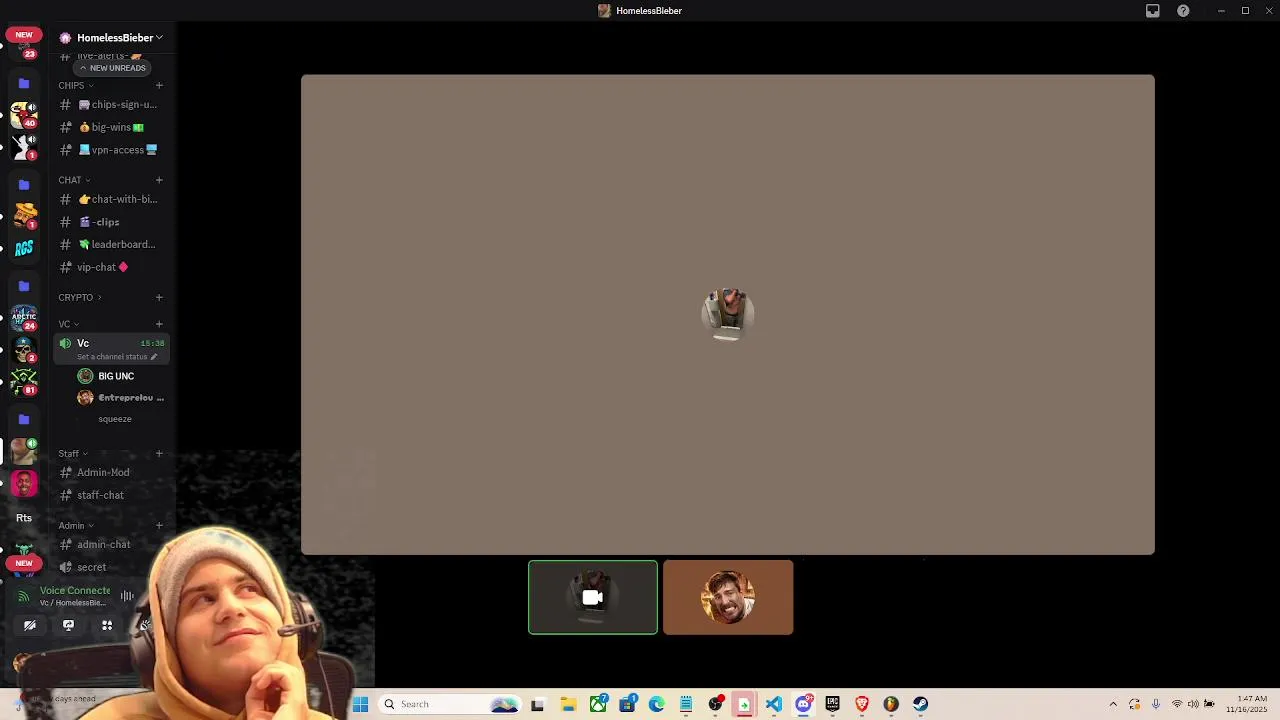1280x720 pixels.
Task: Click the taskbar Search box
Action: [x=450, y=704]
